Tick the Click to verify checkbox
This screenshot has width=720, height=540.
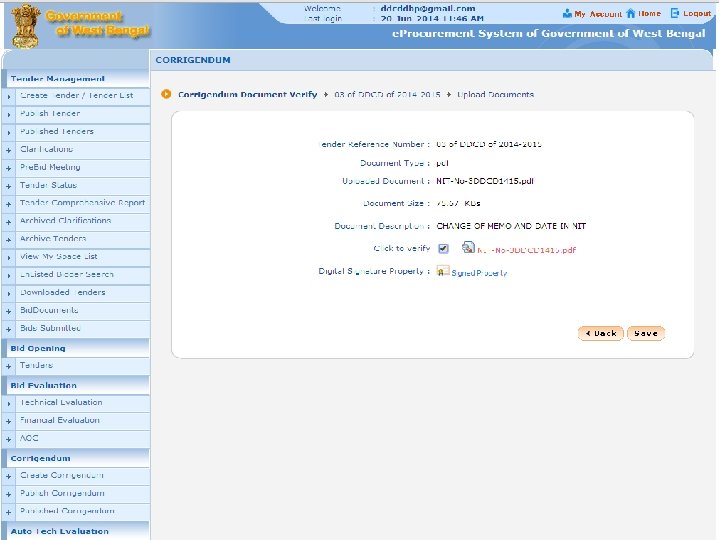tap(443, 248)
